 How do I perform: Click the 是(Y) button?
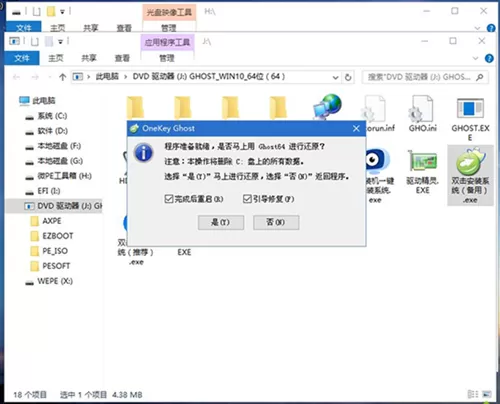pos(221,222)
